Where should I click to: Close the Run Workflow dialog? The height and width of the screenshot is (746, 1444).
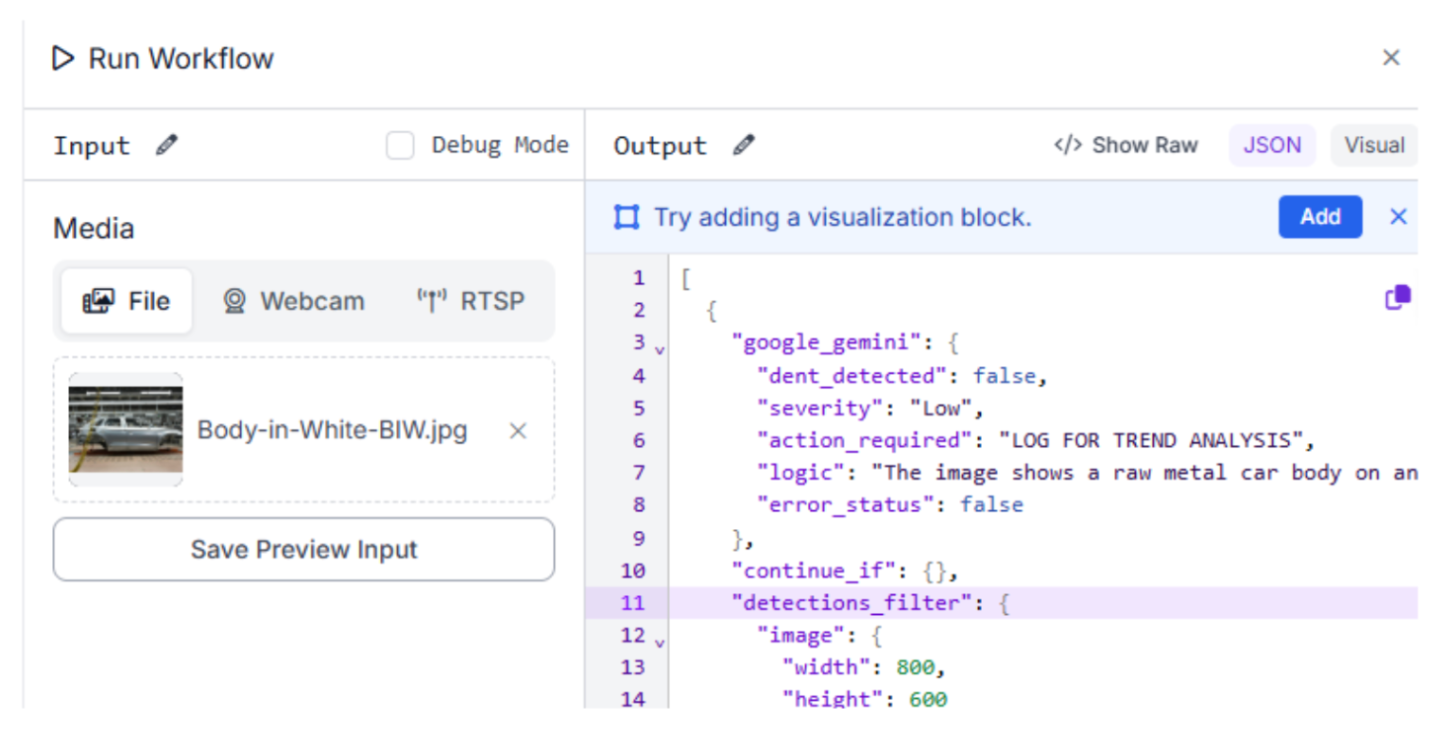click(1391, 58)
